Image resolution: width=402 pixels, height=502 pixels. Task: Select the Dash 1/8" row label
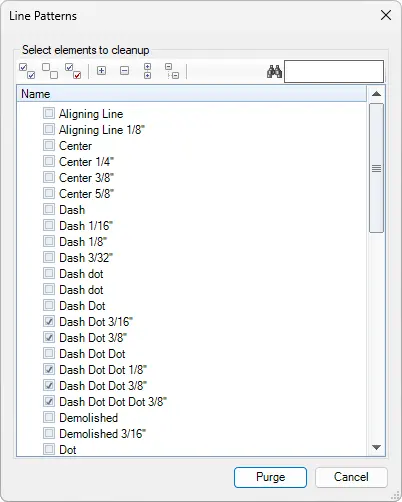(83, 242)
